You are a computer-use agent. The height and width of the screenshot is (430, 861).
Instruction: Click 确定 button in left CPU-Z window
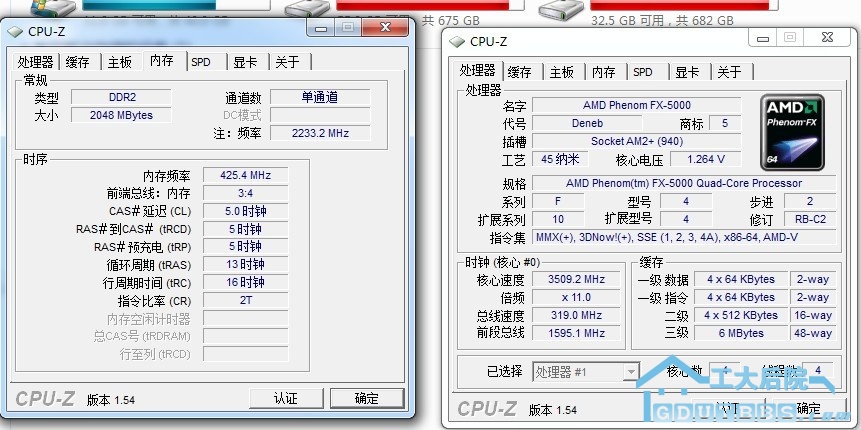pyautogui.click(x=367, y=398)
